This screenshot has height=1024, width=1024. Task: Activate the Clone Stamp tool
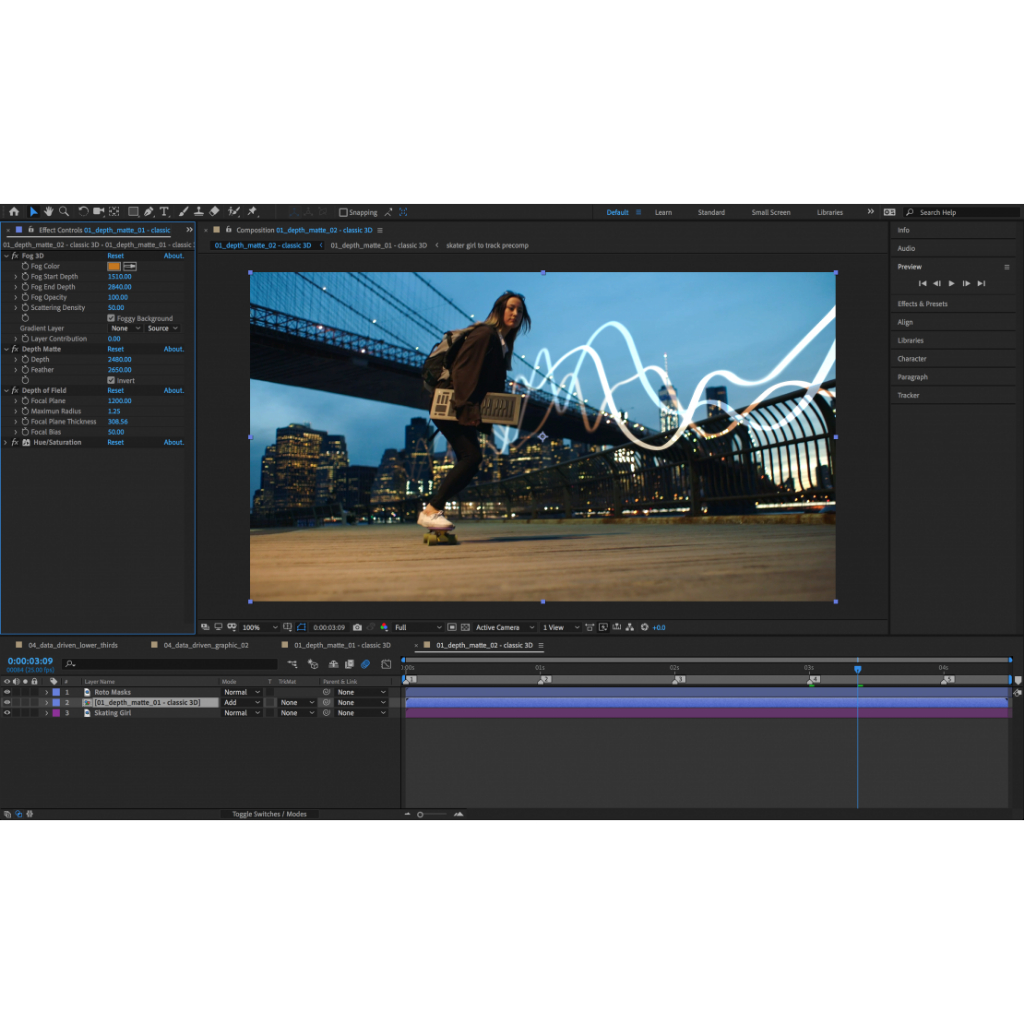point(199,212)
